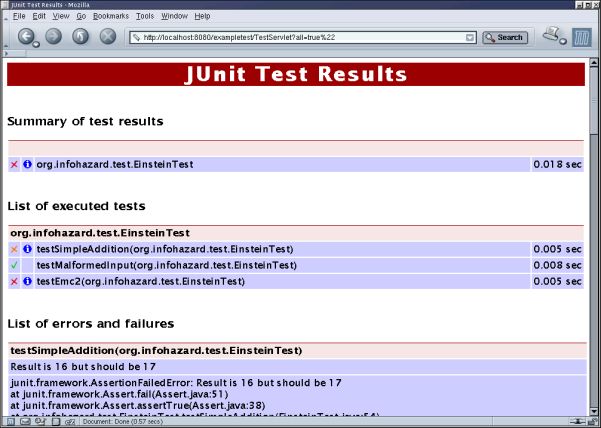
Task: Click the bold EinsteinTest header in the executed tests table
Action: pyautogui.click(x=100, y=233)
